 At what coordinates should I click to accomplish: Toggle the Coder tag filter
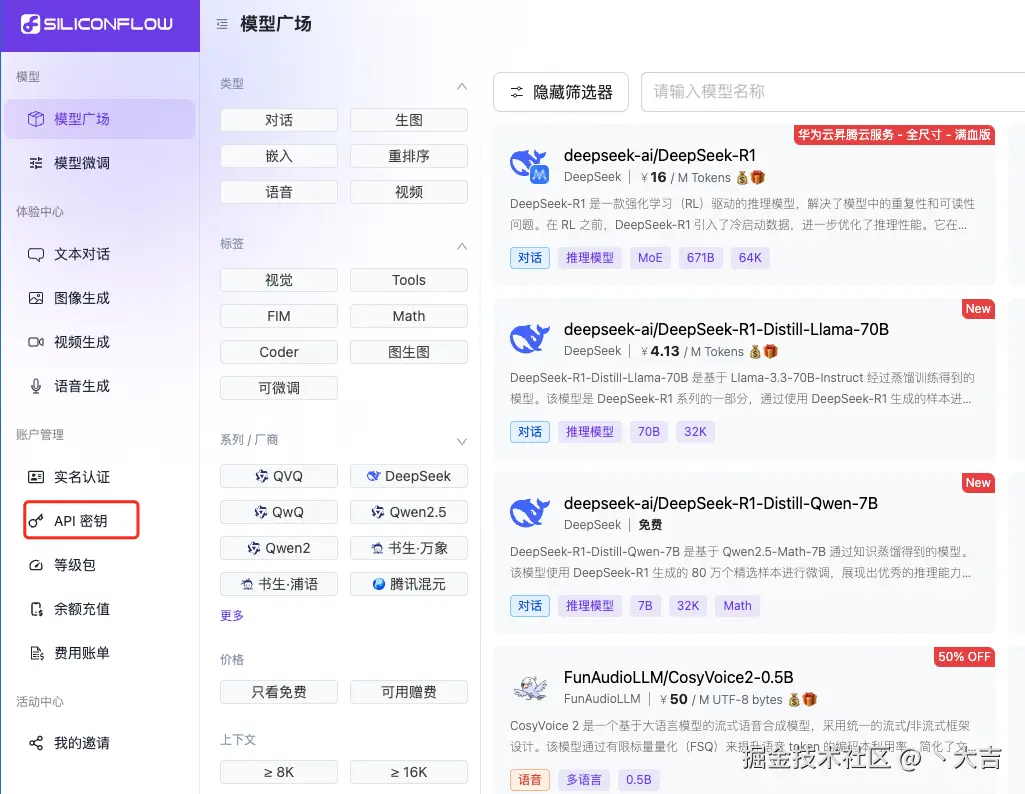pyautogui.click(x=279, y=352)
